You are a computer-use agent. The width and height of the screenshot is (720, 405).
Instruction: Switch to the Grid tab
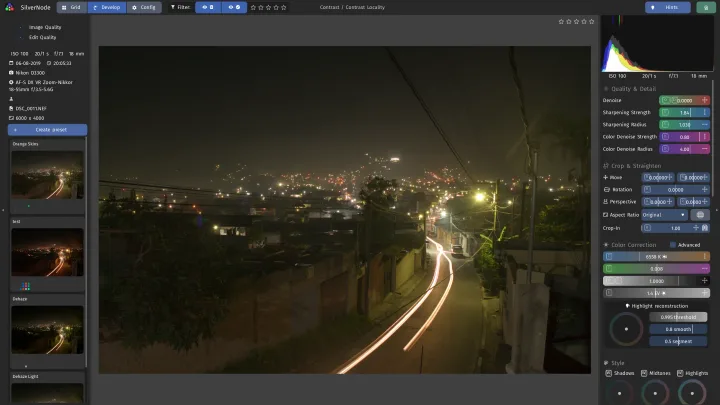71,7
